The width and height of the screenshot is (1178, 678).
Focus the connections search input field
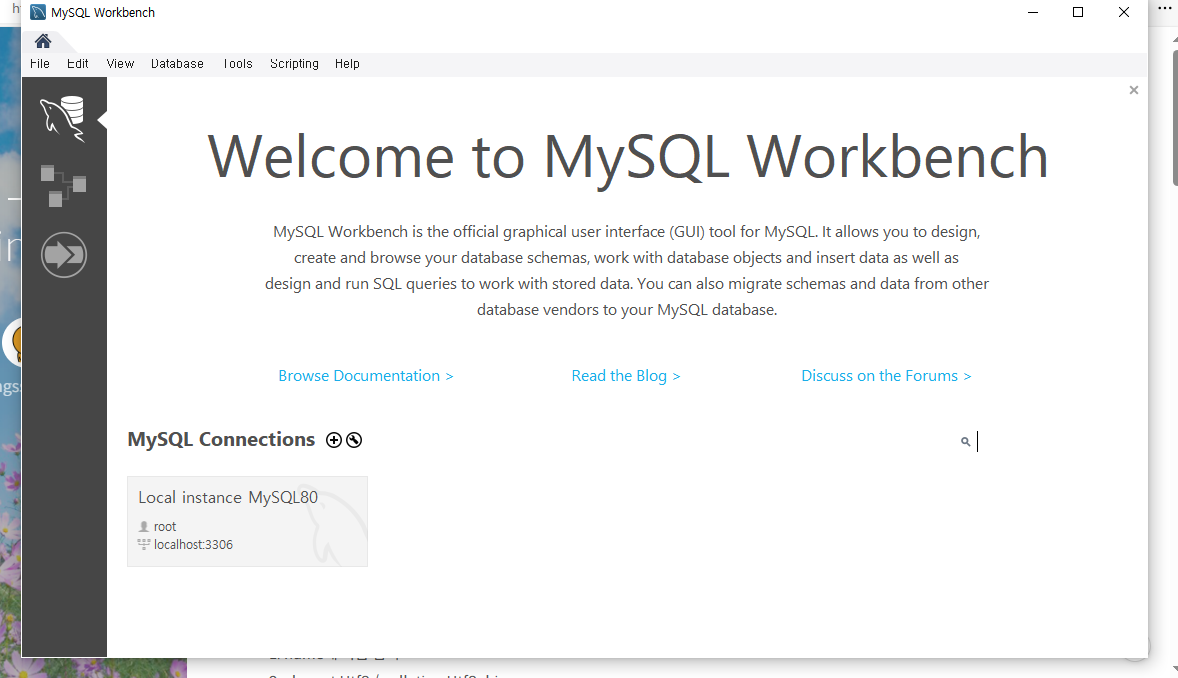(x=1052, y=442)
